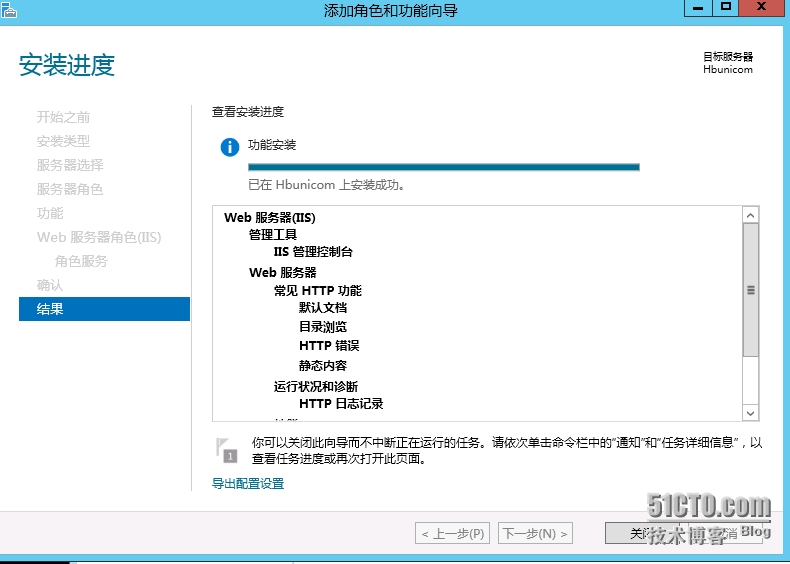Click the installation progress bar
The image size is (790, 564).
pos(444,167)
